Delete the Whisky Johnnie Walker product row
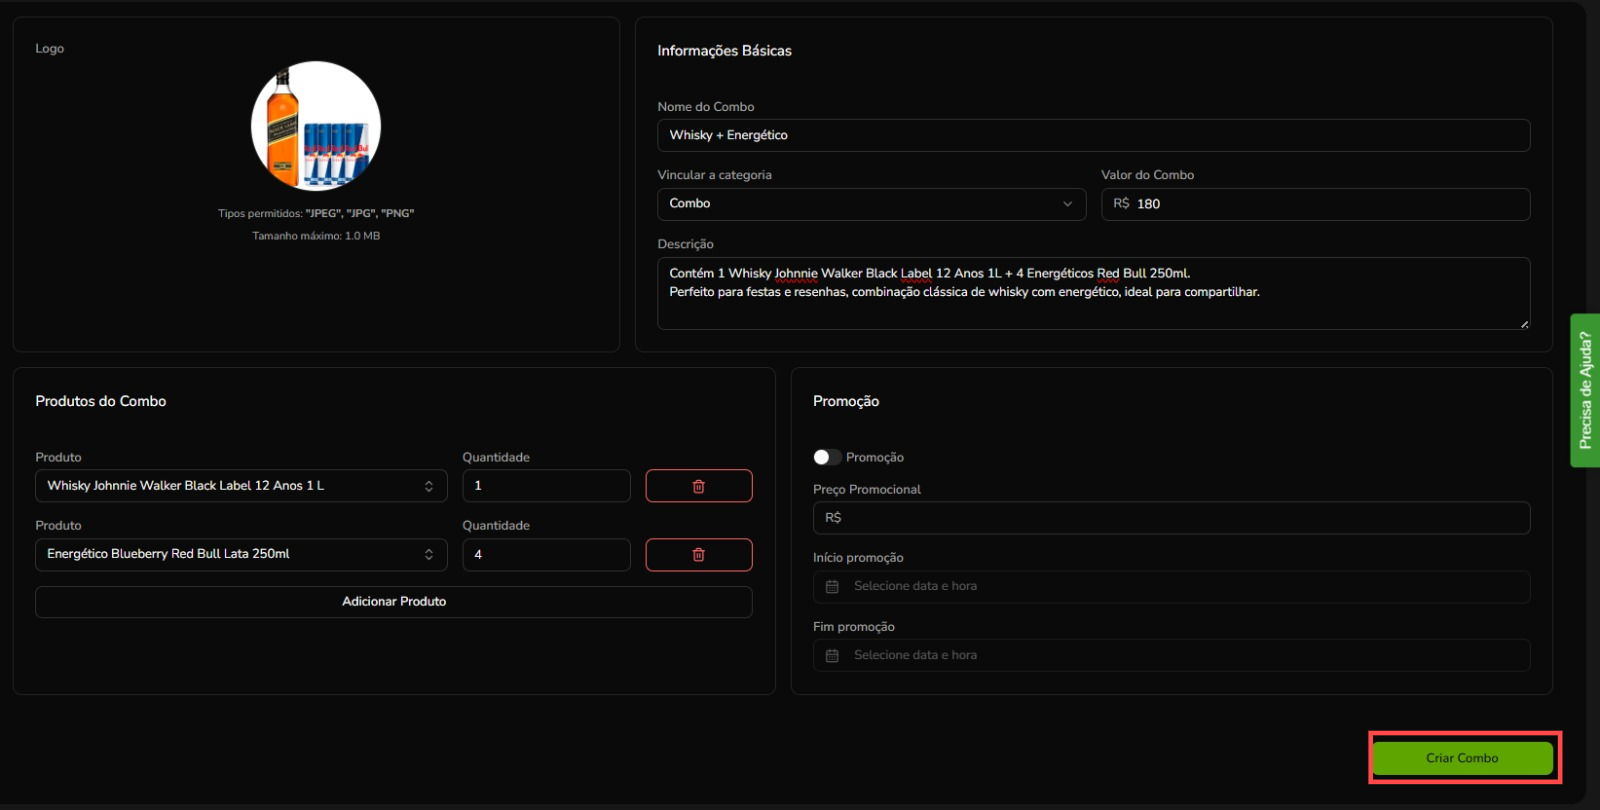The image size is (1600, 810). pyautogui.click(x=699, y=486)
